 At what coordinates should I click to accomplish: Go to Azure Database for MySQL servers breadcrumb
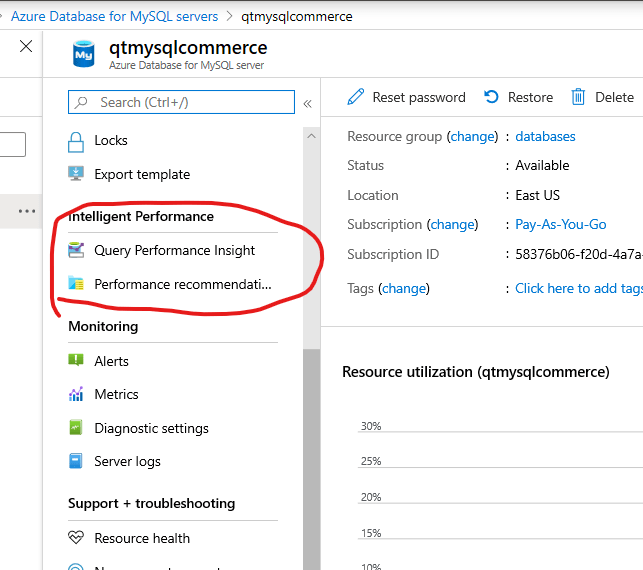114,16
